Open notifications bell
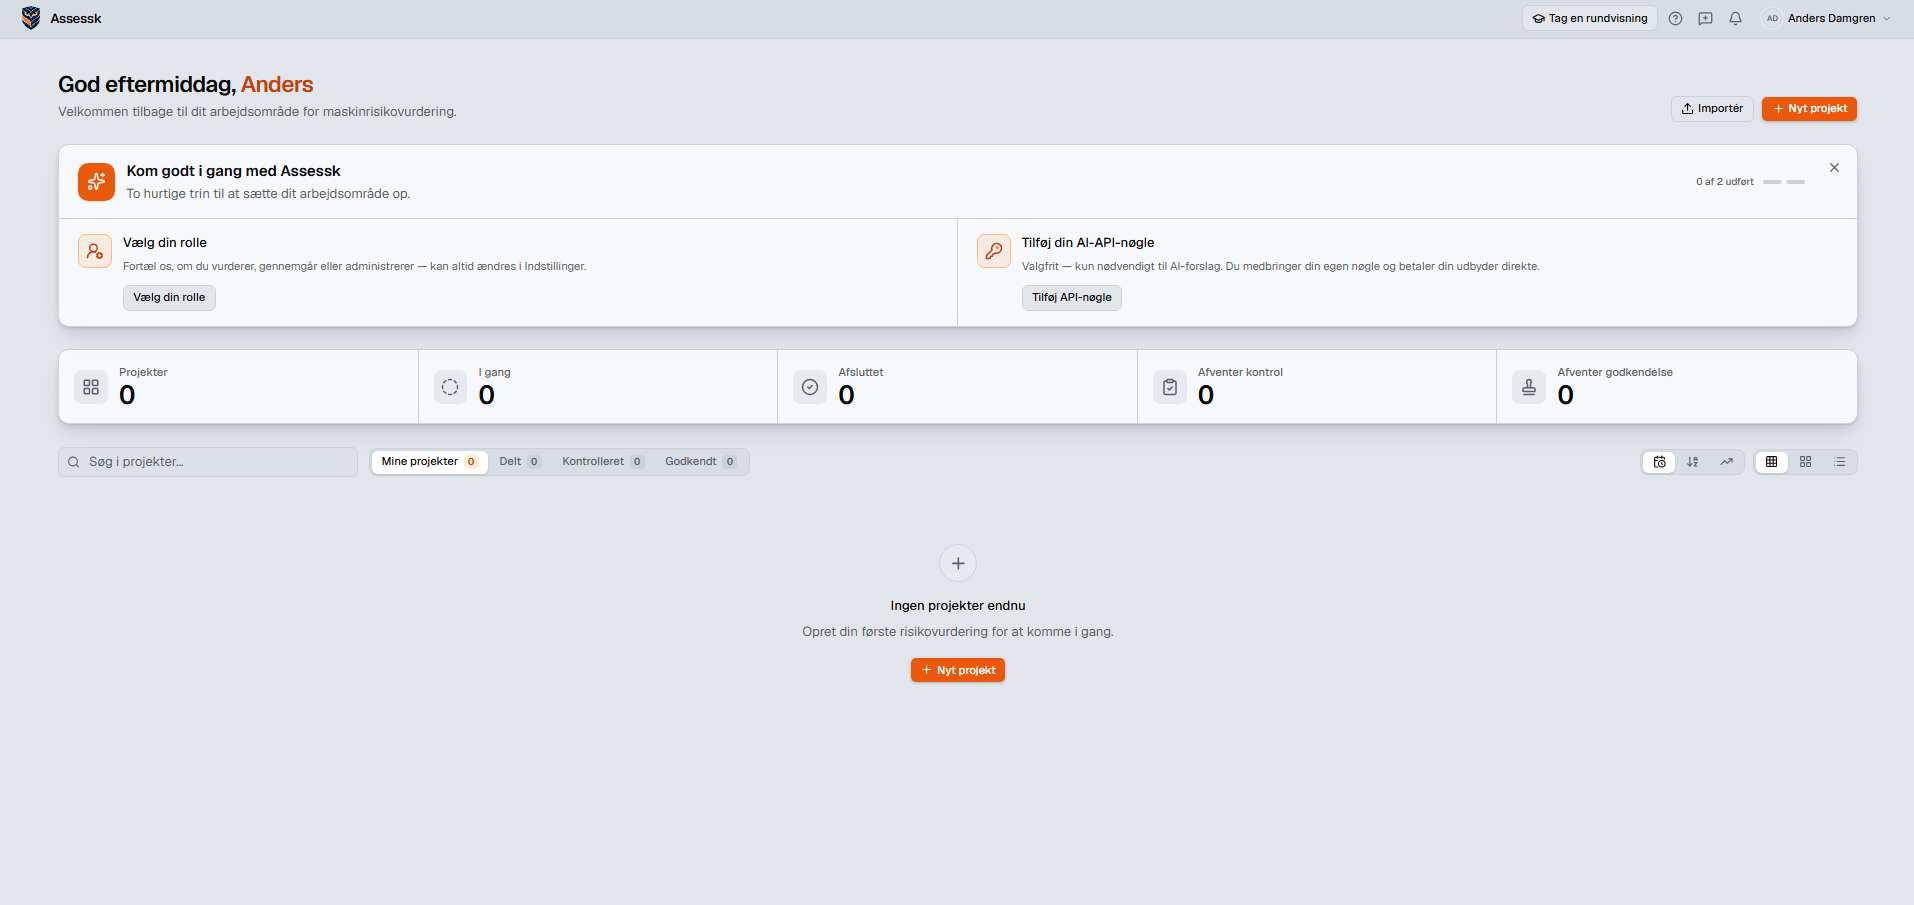 (1736, 18)
